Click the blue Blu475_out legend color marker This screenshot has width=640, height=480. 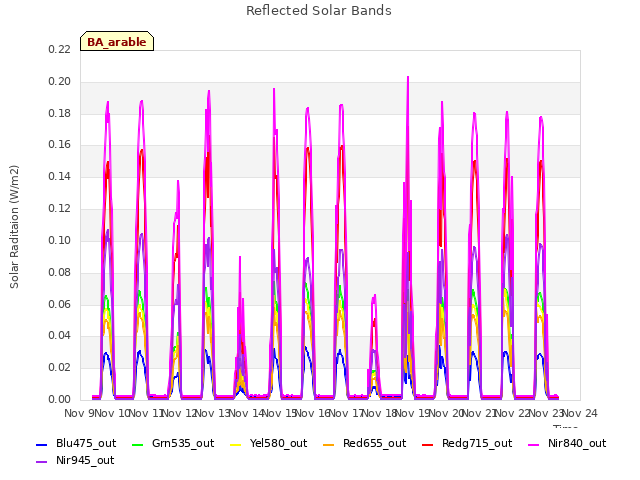tap(42, 445)
